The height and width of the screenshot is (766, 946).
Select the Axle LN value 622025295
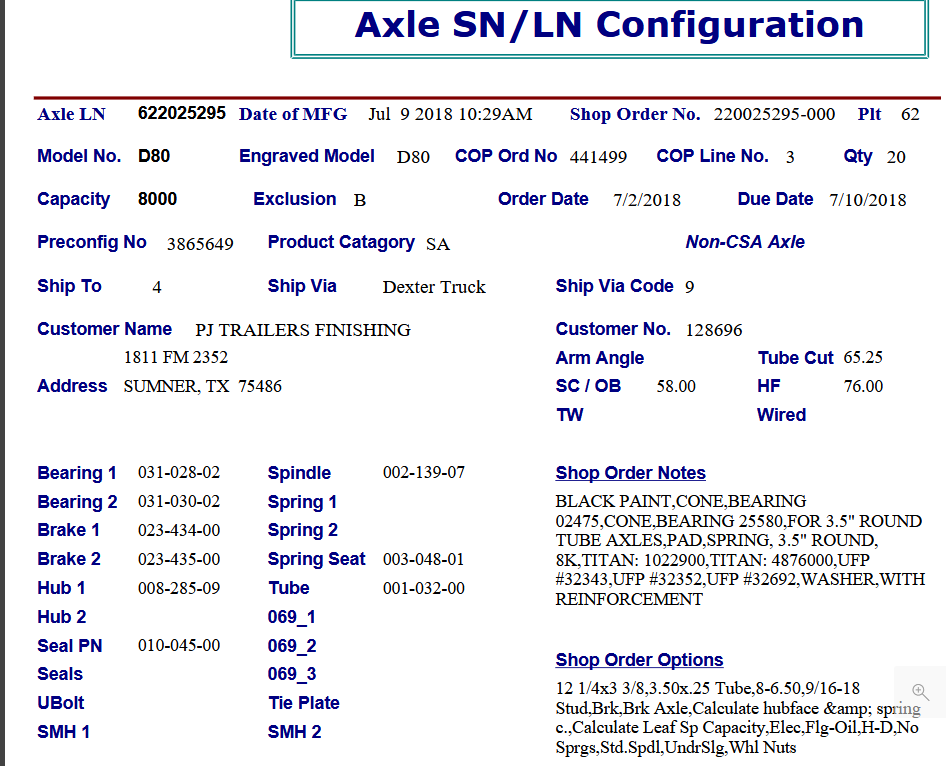182,113
